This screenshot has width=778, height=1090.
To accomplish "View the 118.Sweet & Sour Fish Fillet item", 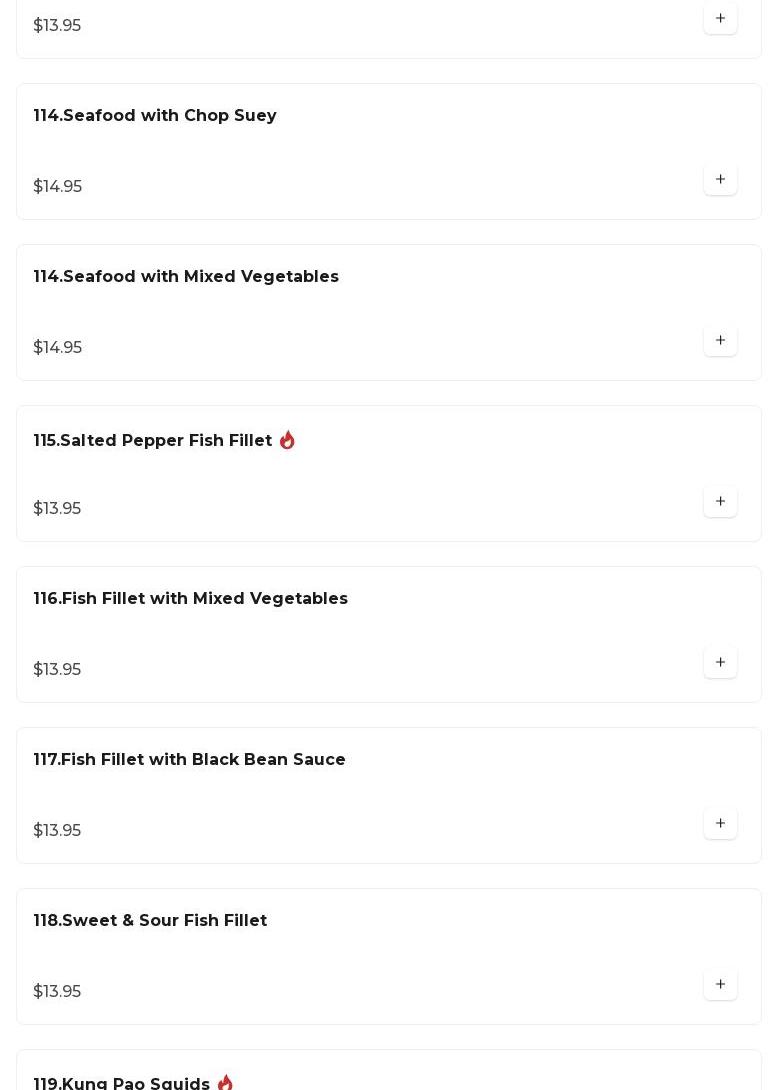I will point(150,921).
